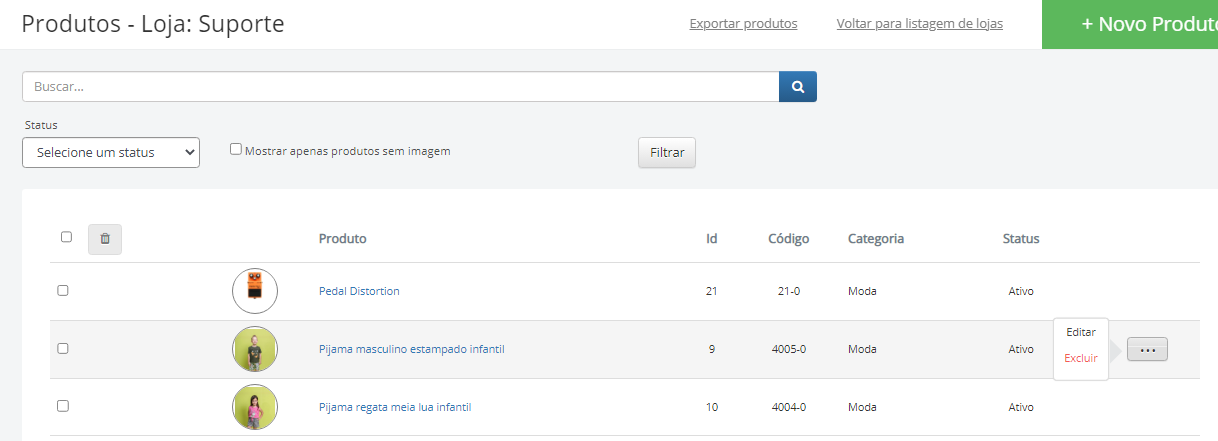Image resolution: width=1218 pixels, height=441 pixels.
Task: Click the Pijama regata product thumbnail
Action: point(255,407)
